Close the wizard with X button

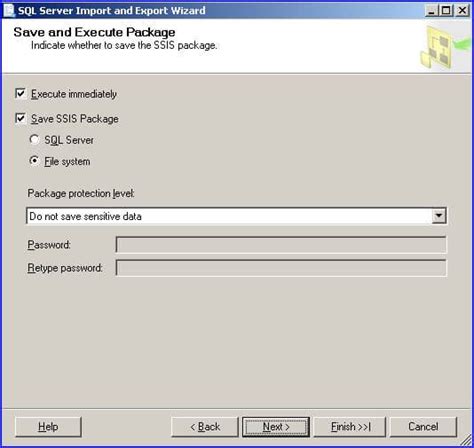[x=462, y=11]
